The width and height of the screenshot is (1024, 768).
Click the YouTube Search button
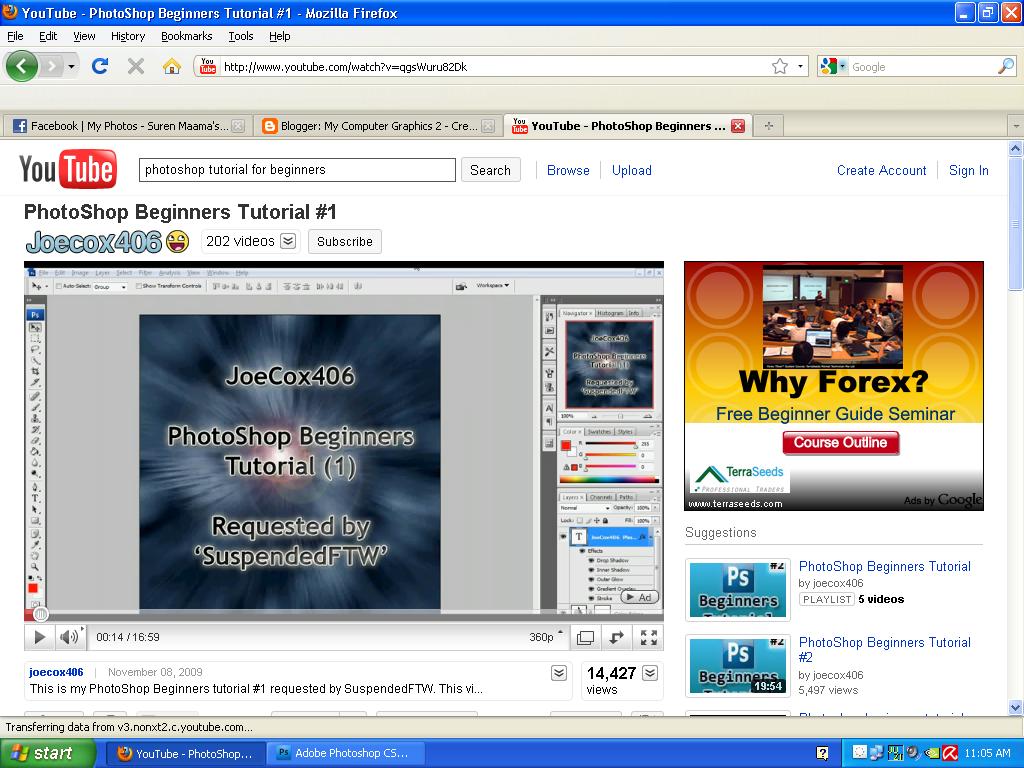click(490, 170)
